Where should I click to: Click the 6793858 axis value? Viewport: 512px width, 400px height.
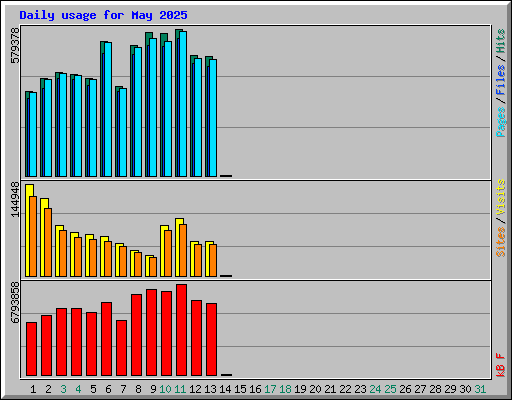(15, 303)
